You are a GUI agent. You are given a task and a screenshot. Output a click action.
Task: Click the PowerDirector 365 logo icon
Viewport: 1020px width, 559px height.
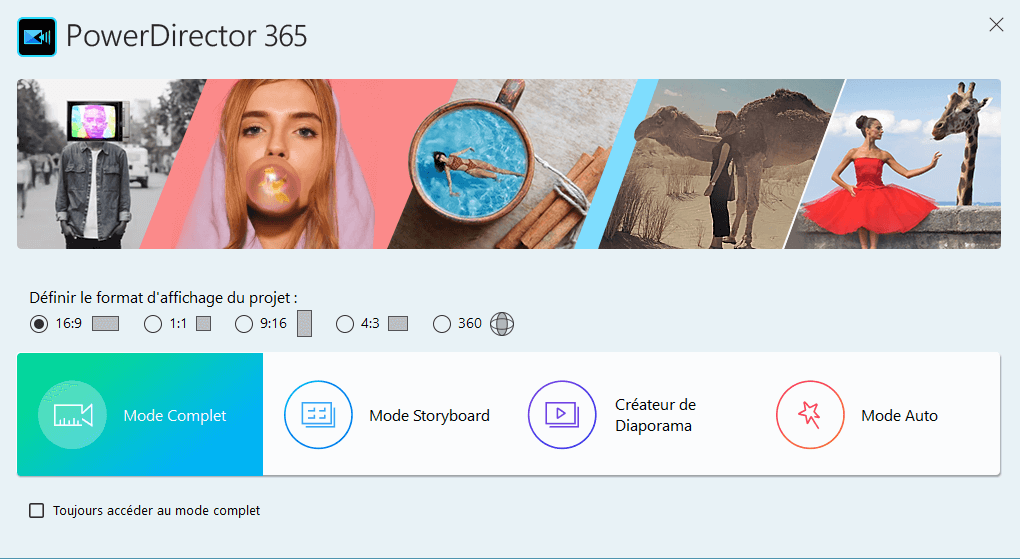pyautogui.click(x=36, y=37)
